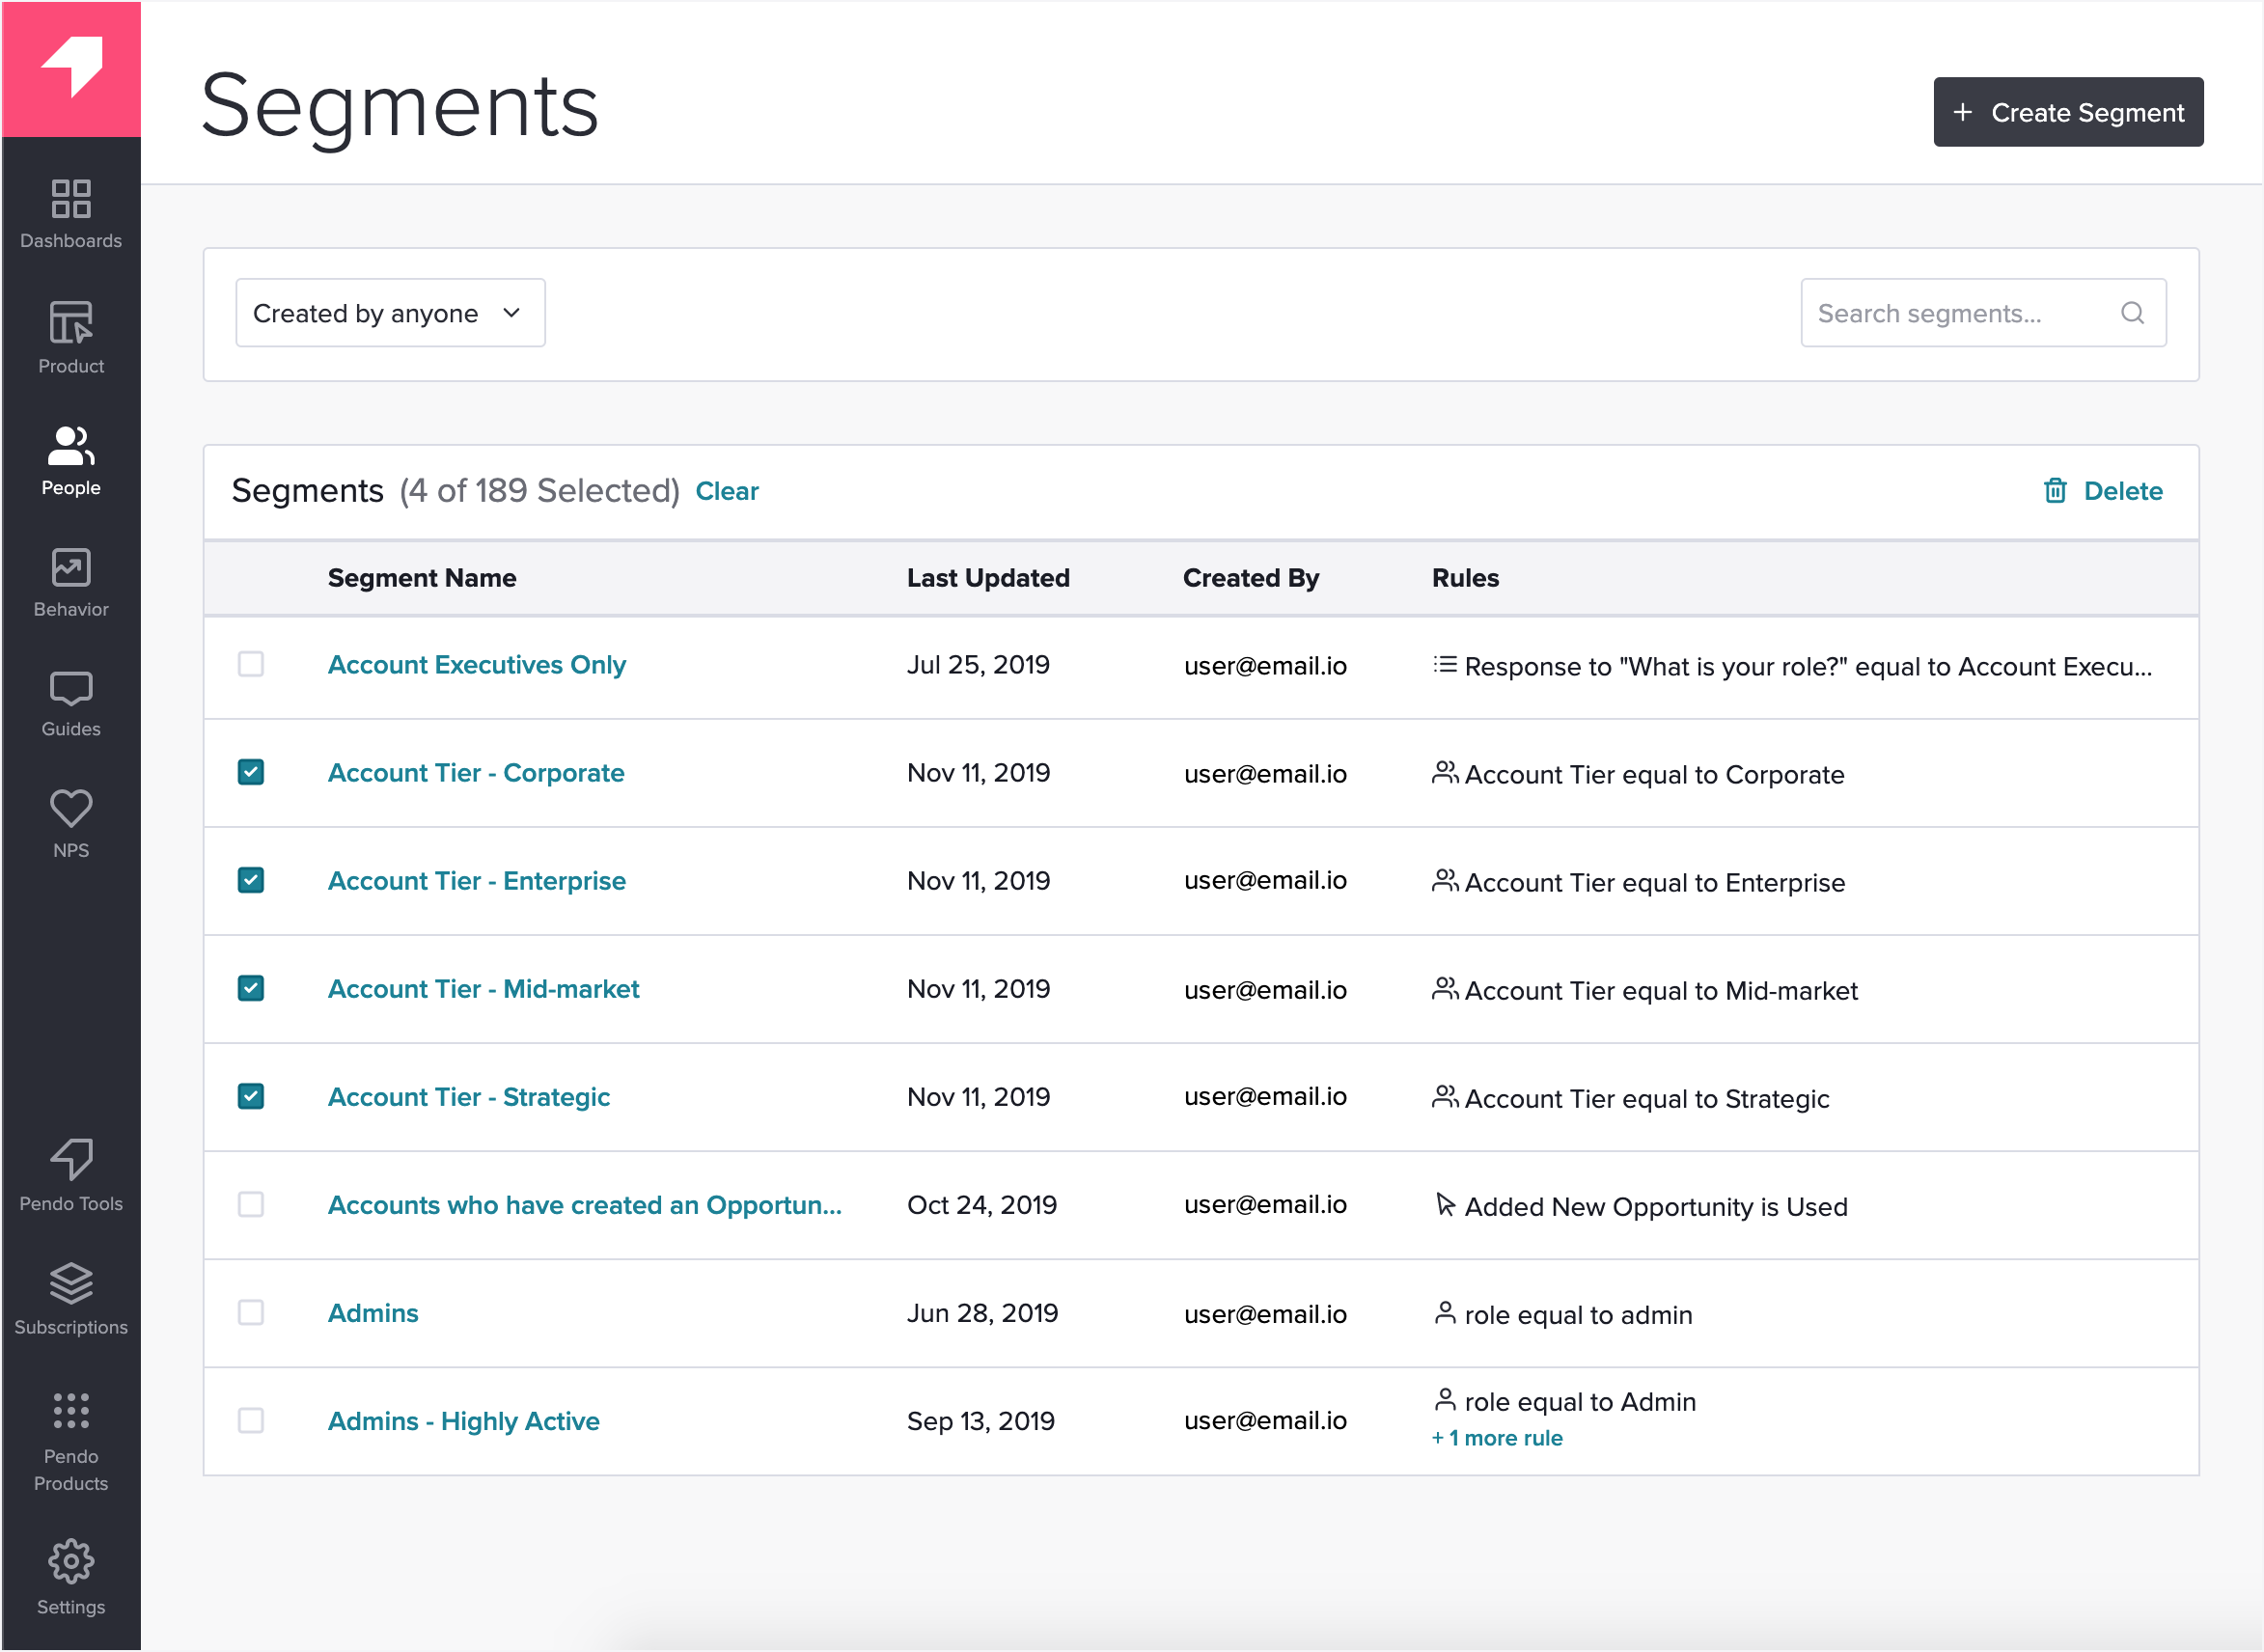This screenshot has height=1652, width=2264.
Task: Open the Product section icon
Action: [x=71, y=323]
